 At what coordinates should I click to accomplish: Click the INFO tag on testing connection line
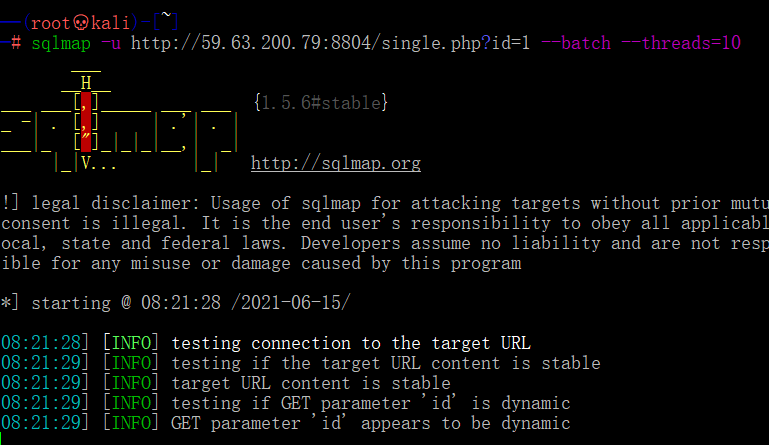click(x=136, y=343)
